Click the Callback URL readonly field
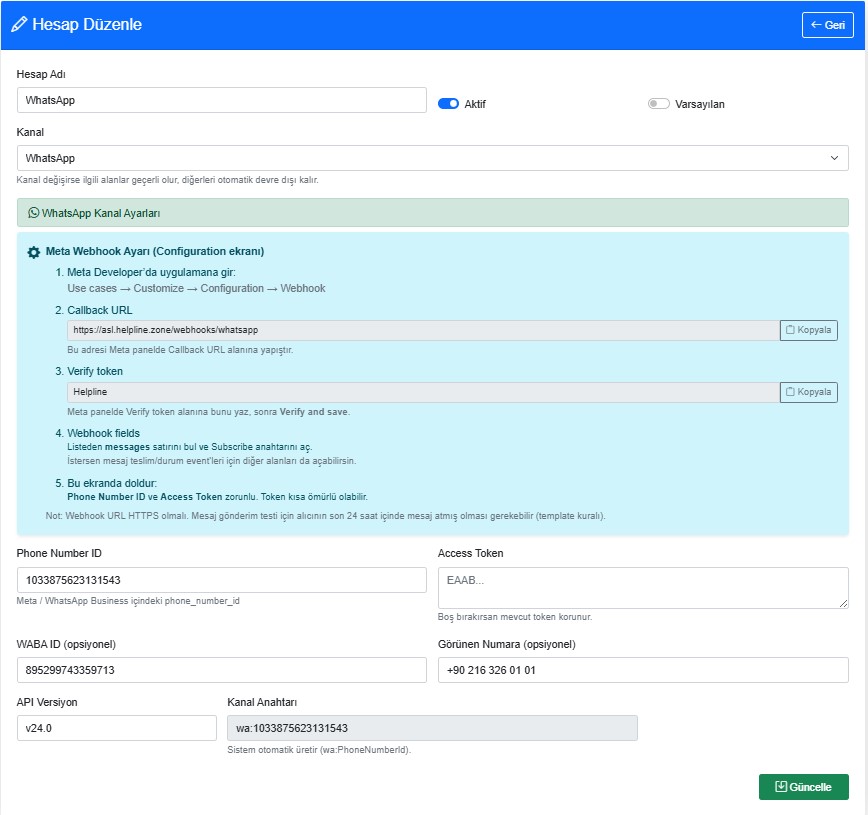 (422, 330)
